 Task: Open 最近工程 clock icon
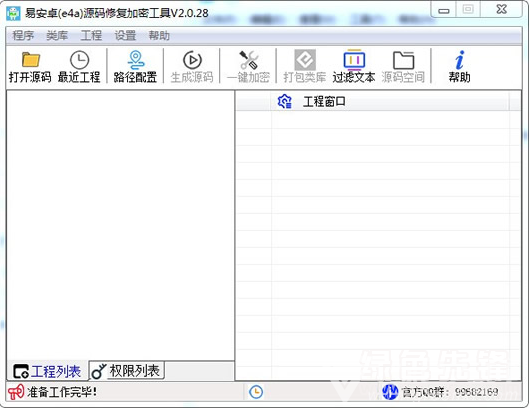79,60
